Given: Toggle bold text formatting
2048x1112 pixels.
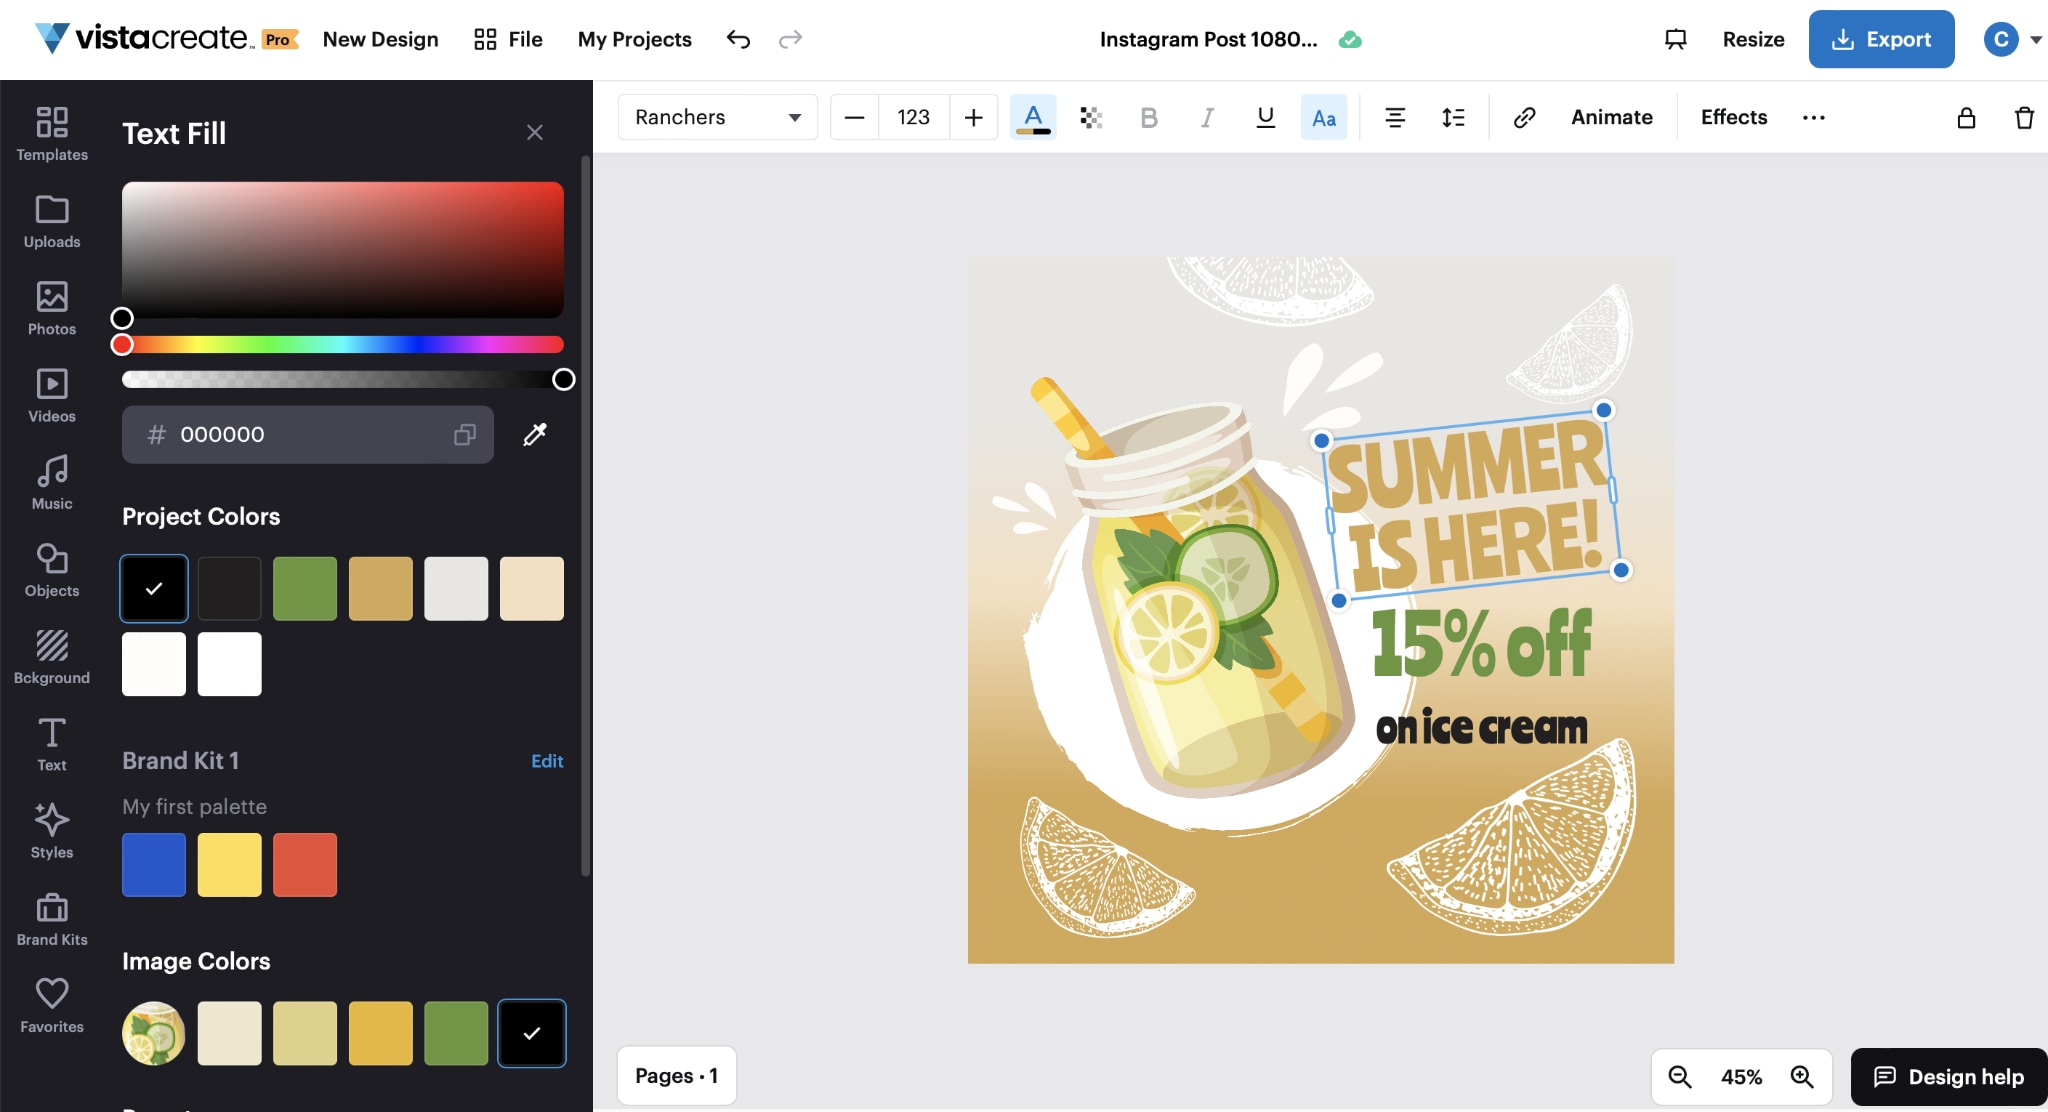Looking at the screenshot, I should point(1149,117).
